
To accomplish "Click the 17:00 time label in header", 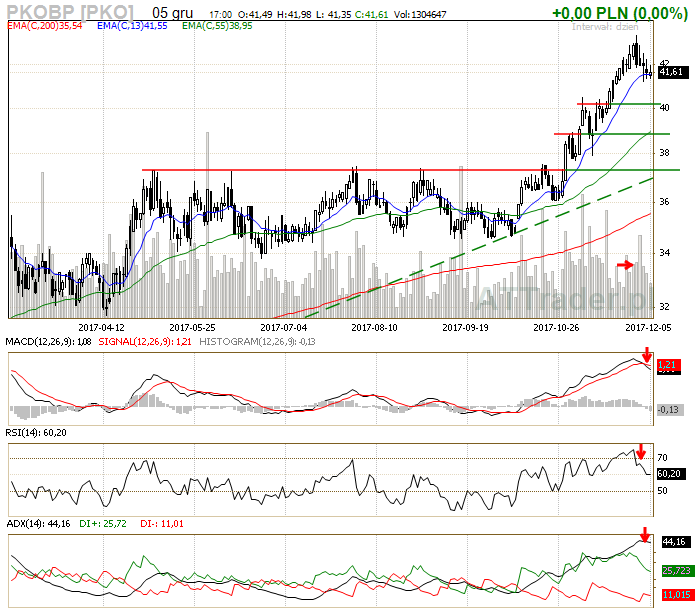I will (x=221, y=15).
